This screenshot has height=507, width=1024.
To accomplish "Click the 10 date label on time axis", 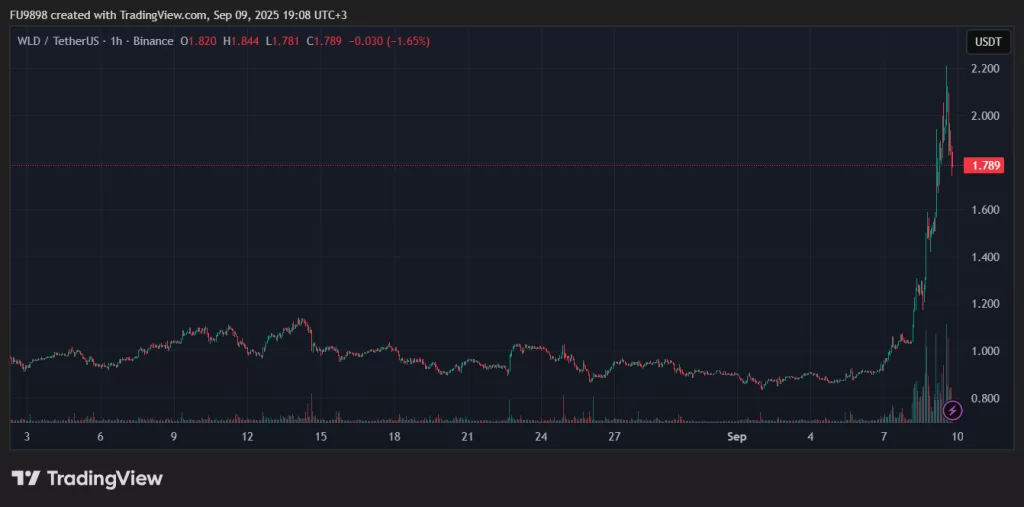I will (x=957, y=437).
